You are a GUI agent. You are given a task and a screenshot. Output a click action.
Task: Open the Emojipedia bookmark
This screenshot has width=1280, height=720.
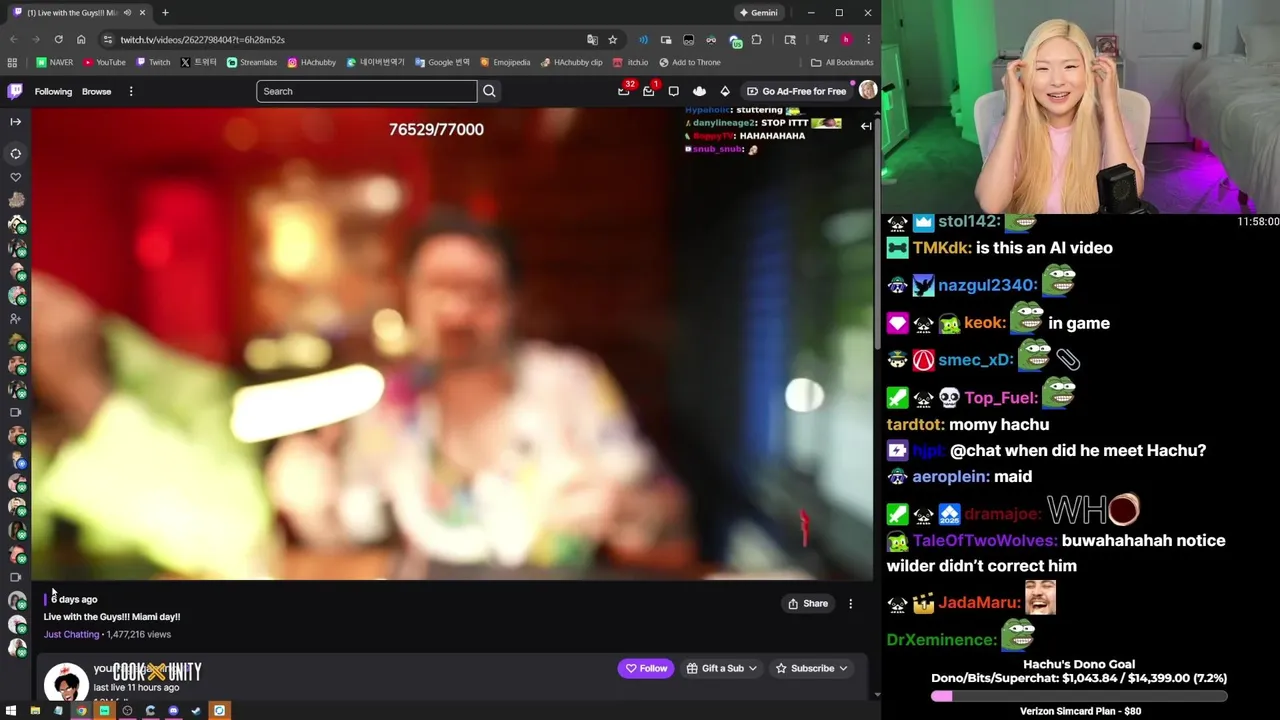point(505,62)
